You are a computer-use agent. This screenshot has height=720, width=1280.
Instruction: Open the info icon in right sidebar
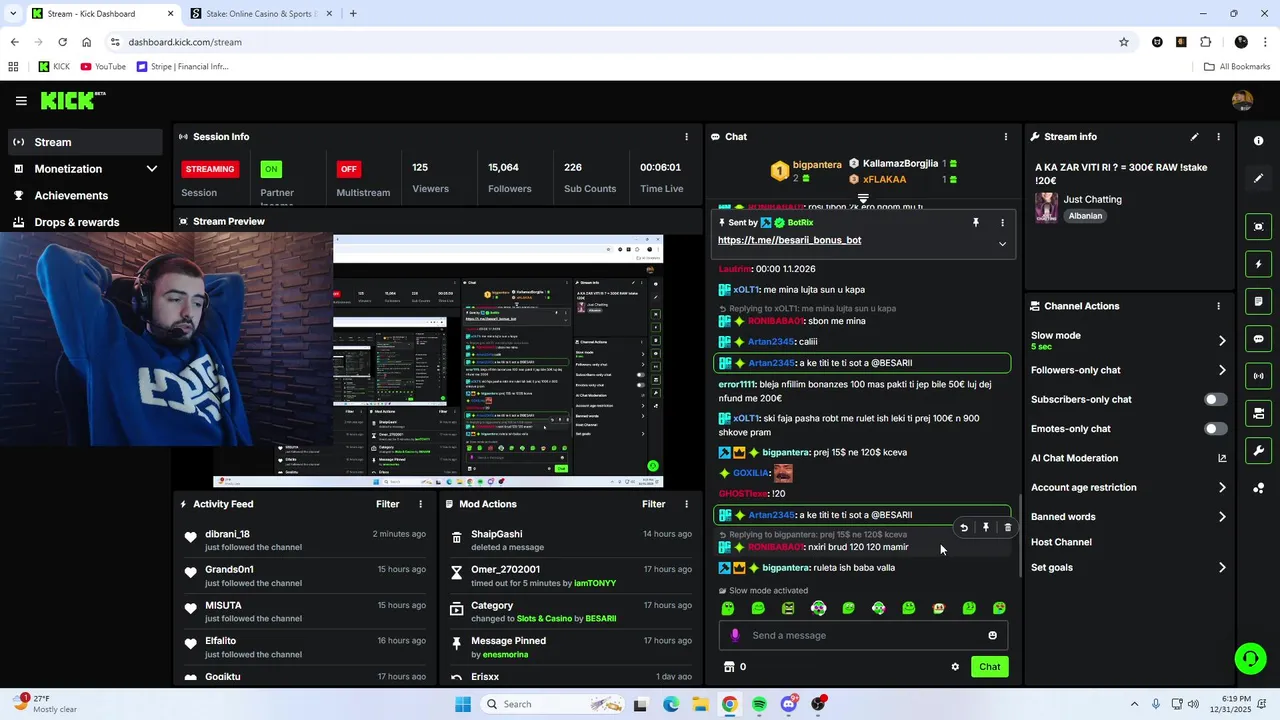pos(1258,141)
